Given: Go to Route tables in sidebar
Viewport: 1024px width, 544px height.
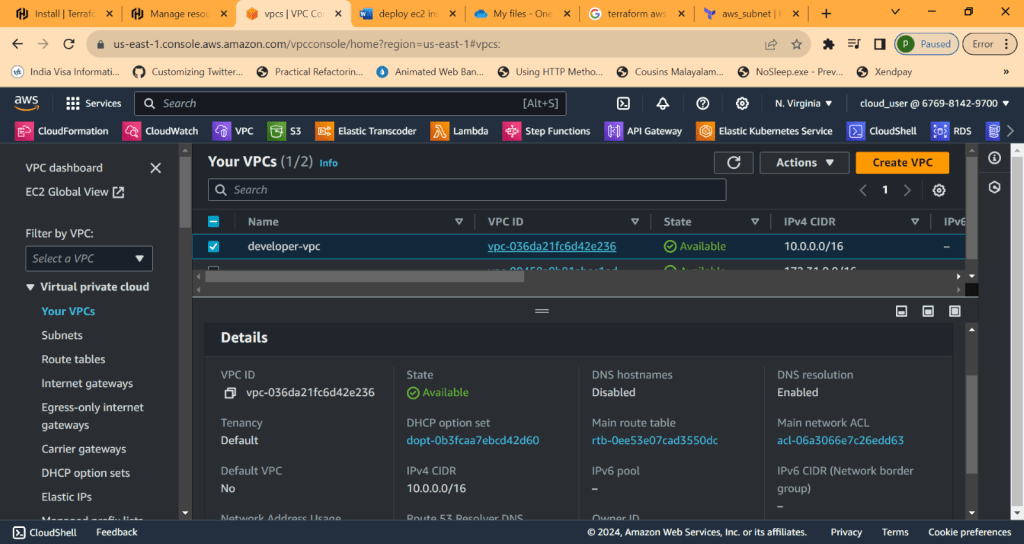Looking at the screenshot, I should (x=73, y=359).
